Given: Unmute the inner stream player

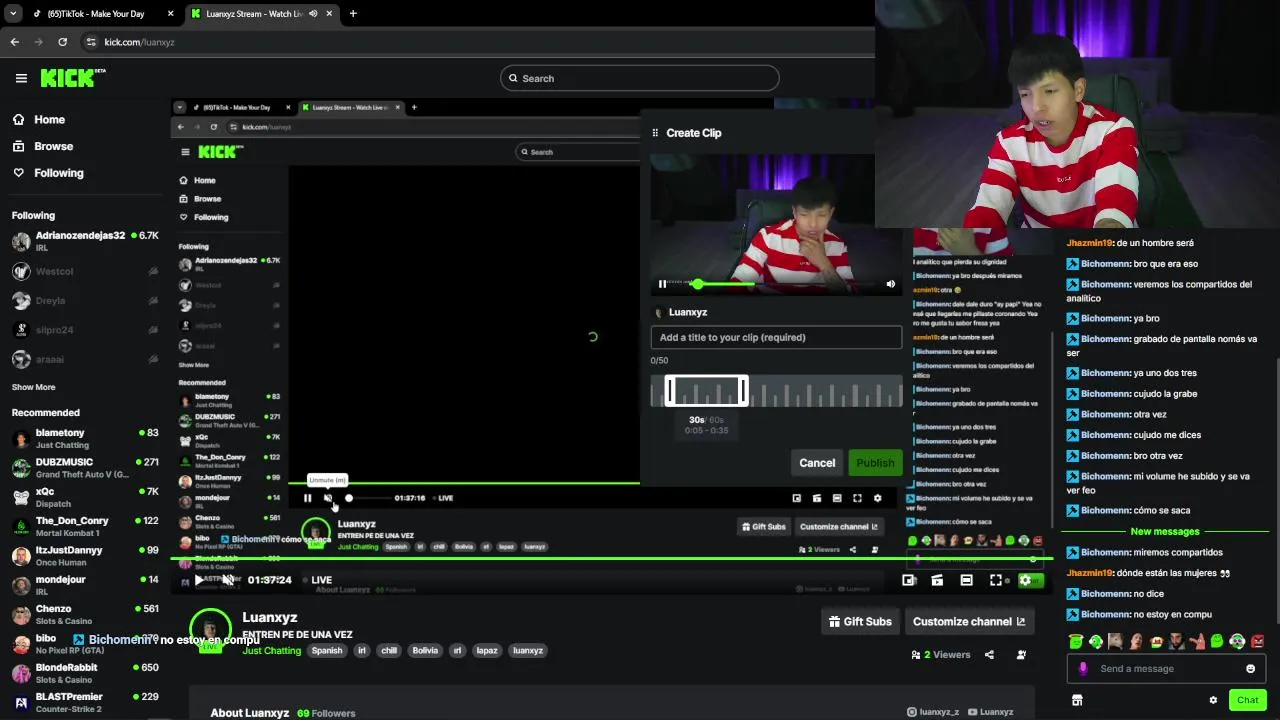Looking at the screenshot, I should (x=328, y=498).
